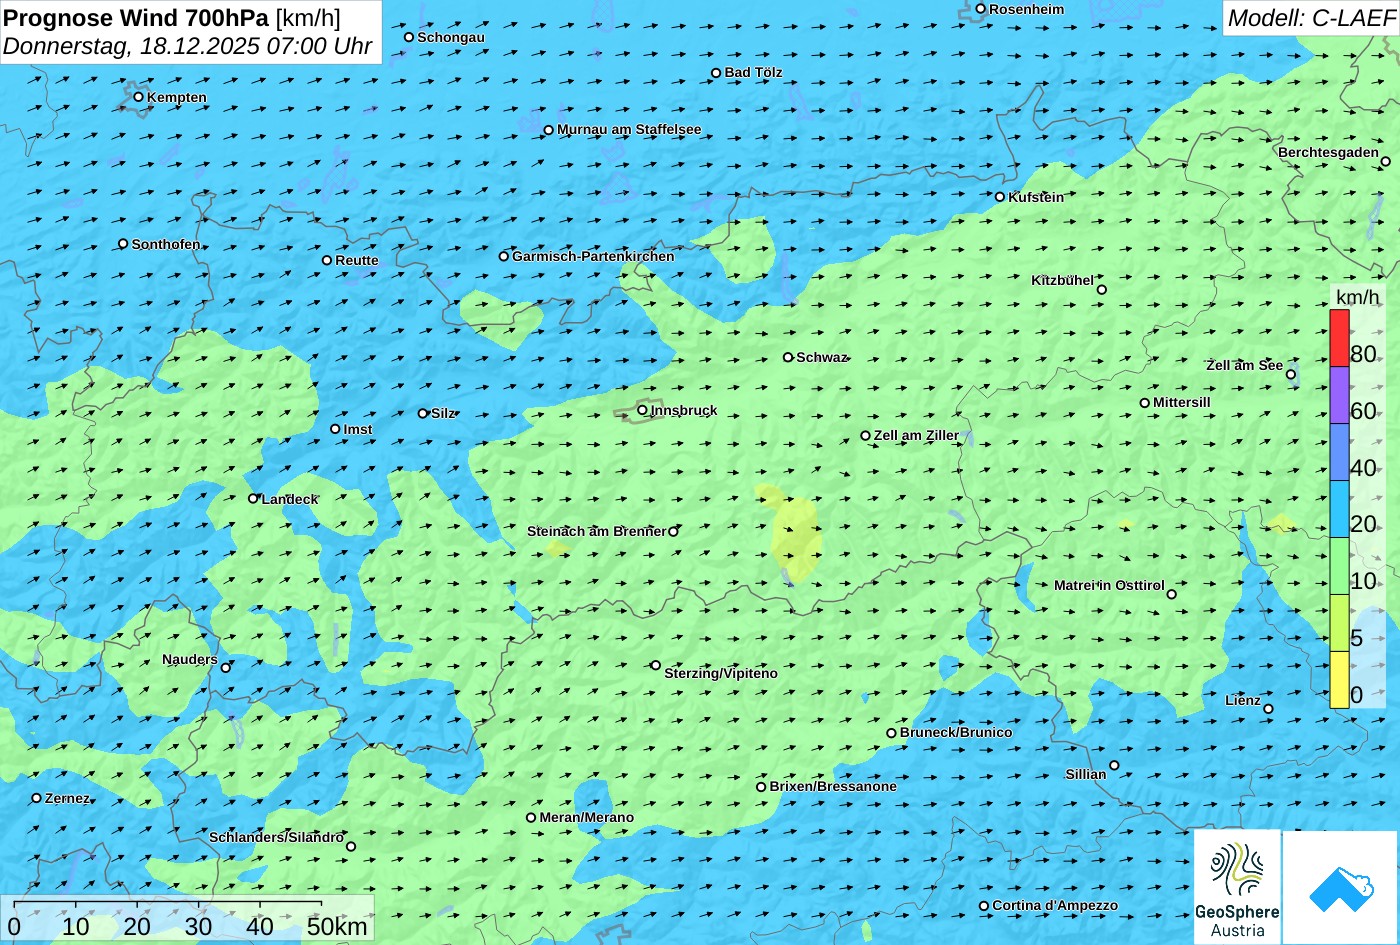Click the Nauders location dot
Screen dimensions: 1400x945
click(x=226, y=668)
